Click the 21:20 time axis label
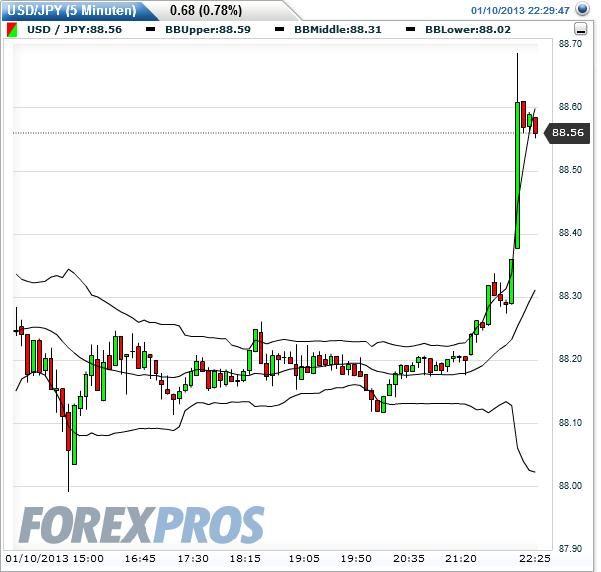 (461, 559)
